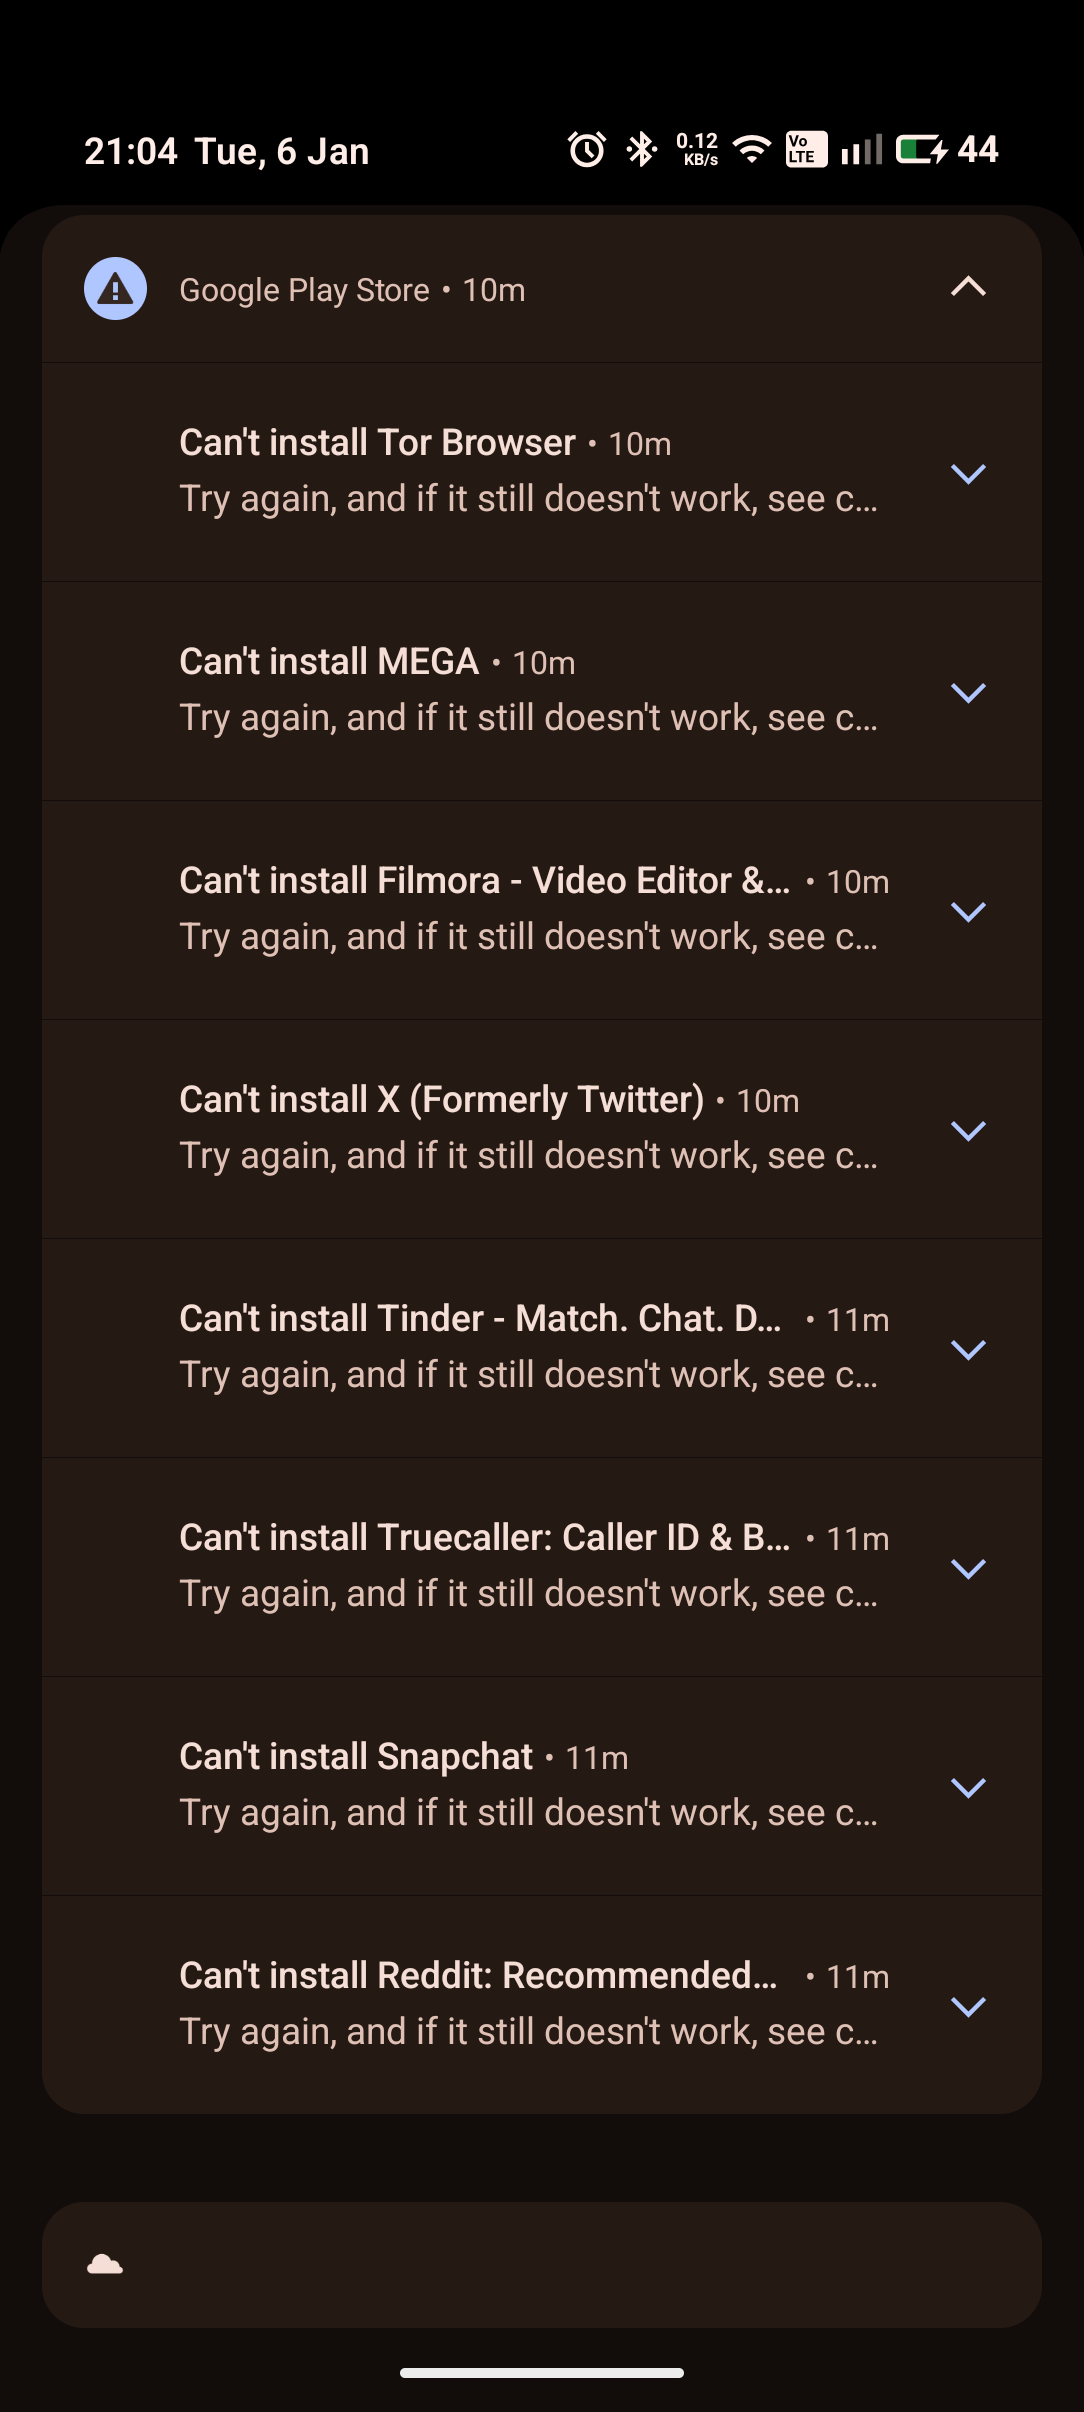Tap the Wi-Fi signal icon

[752, 150]
